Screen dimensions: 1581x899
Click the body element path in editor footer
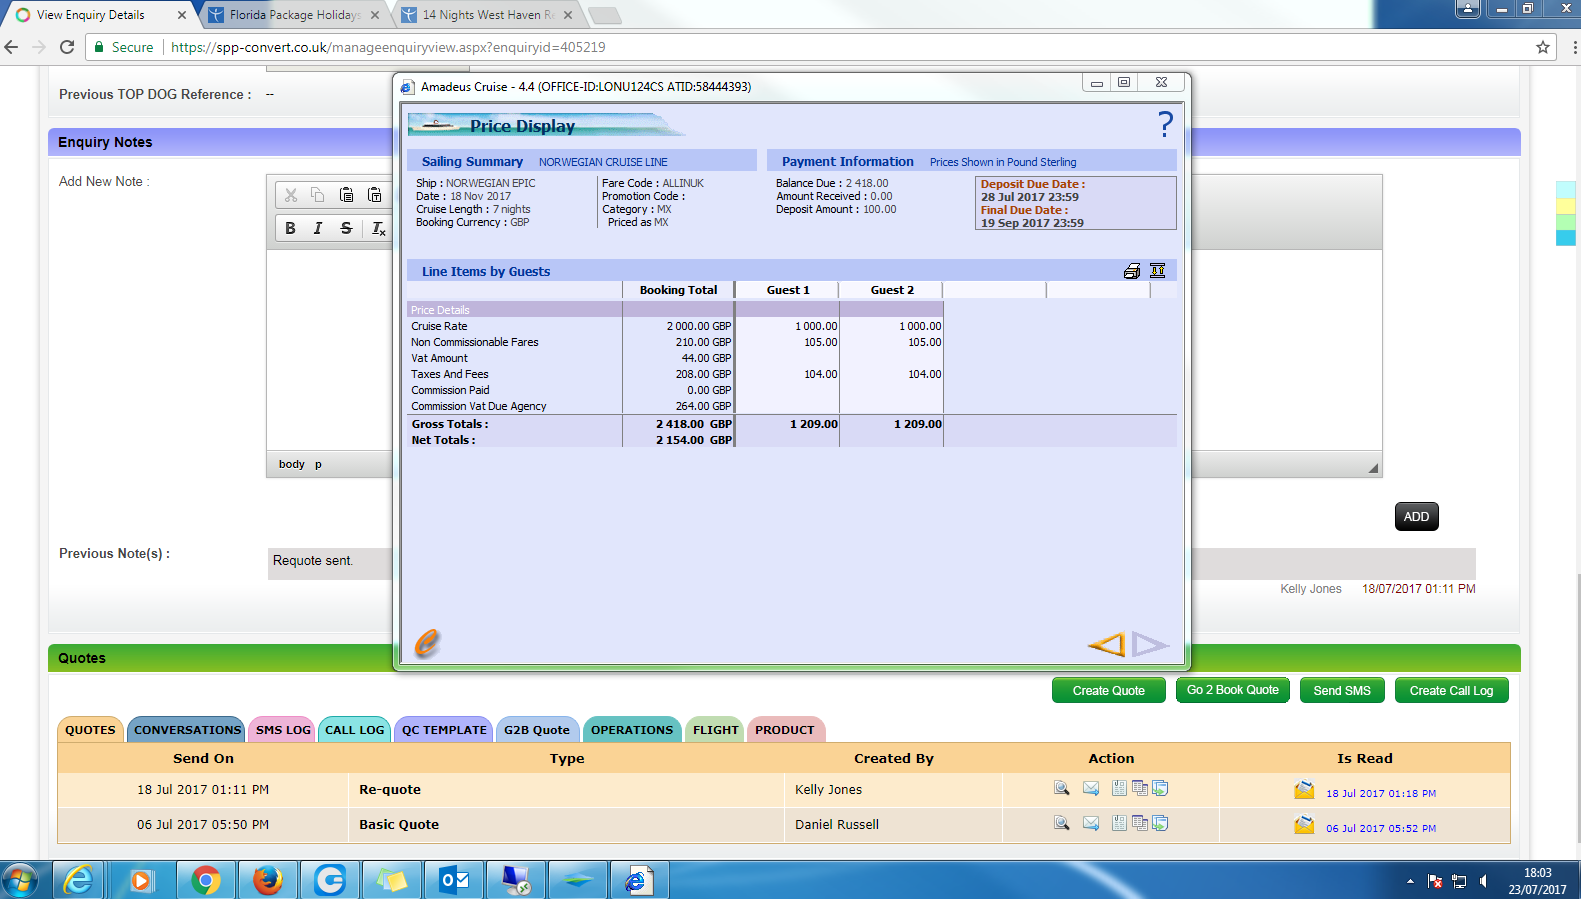(x=292, y=464)
